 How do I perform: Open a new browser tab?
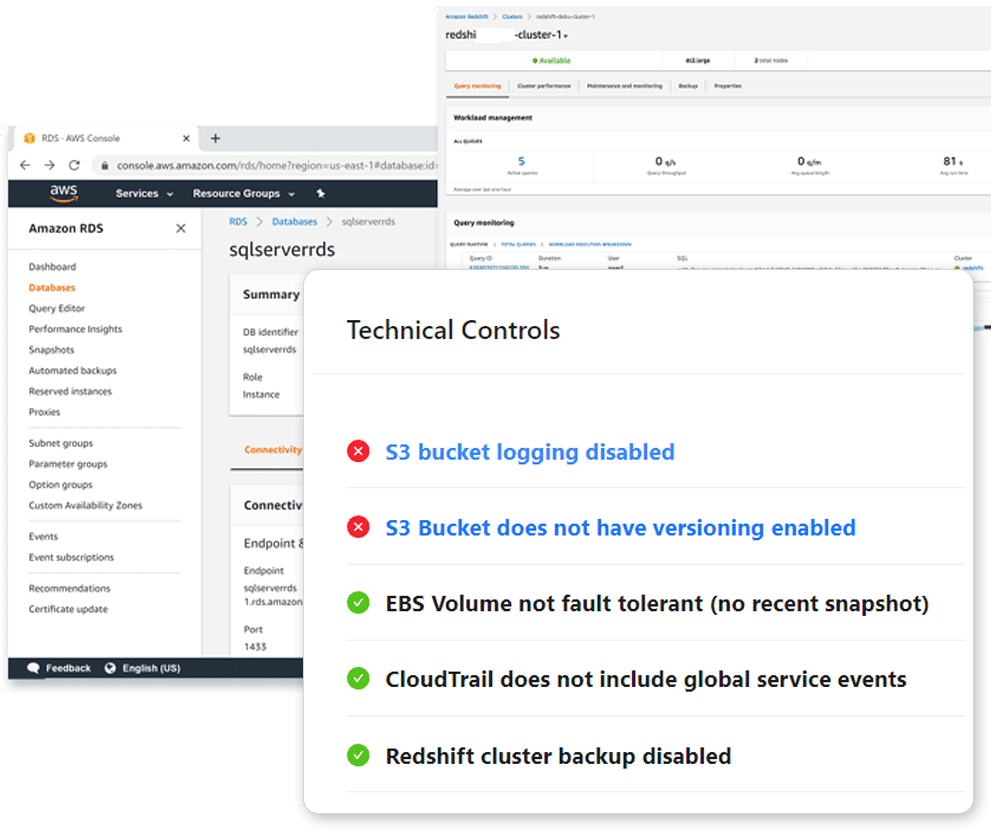(x=216, y=138)
